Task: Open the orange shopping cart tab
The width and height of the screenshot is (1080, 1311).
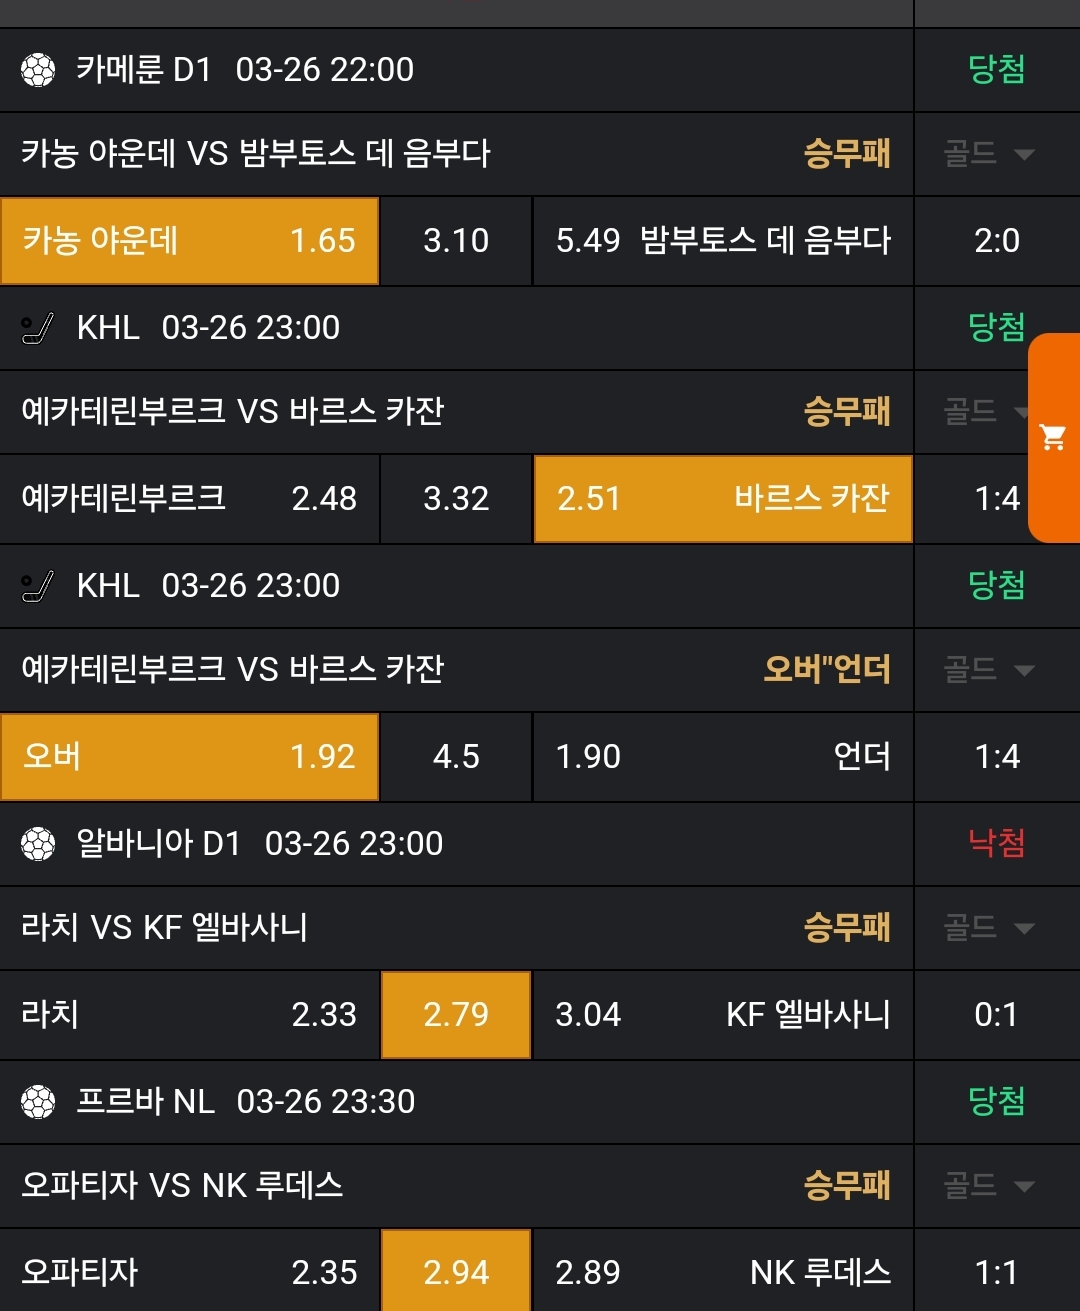Action: click(1053, 437)
